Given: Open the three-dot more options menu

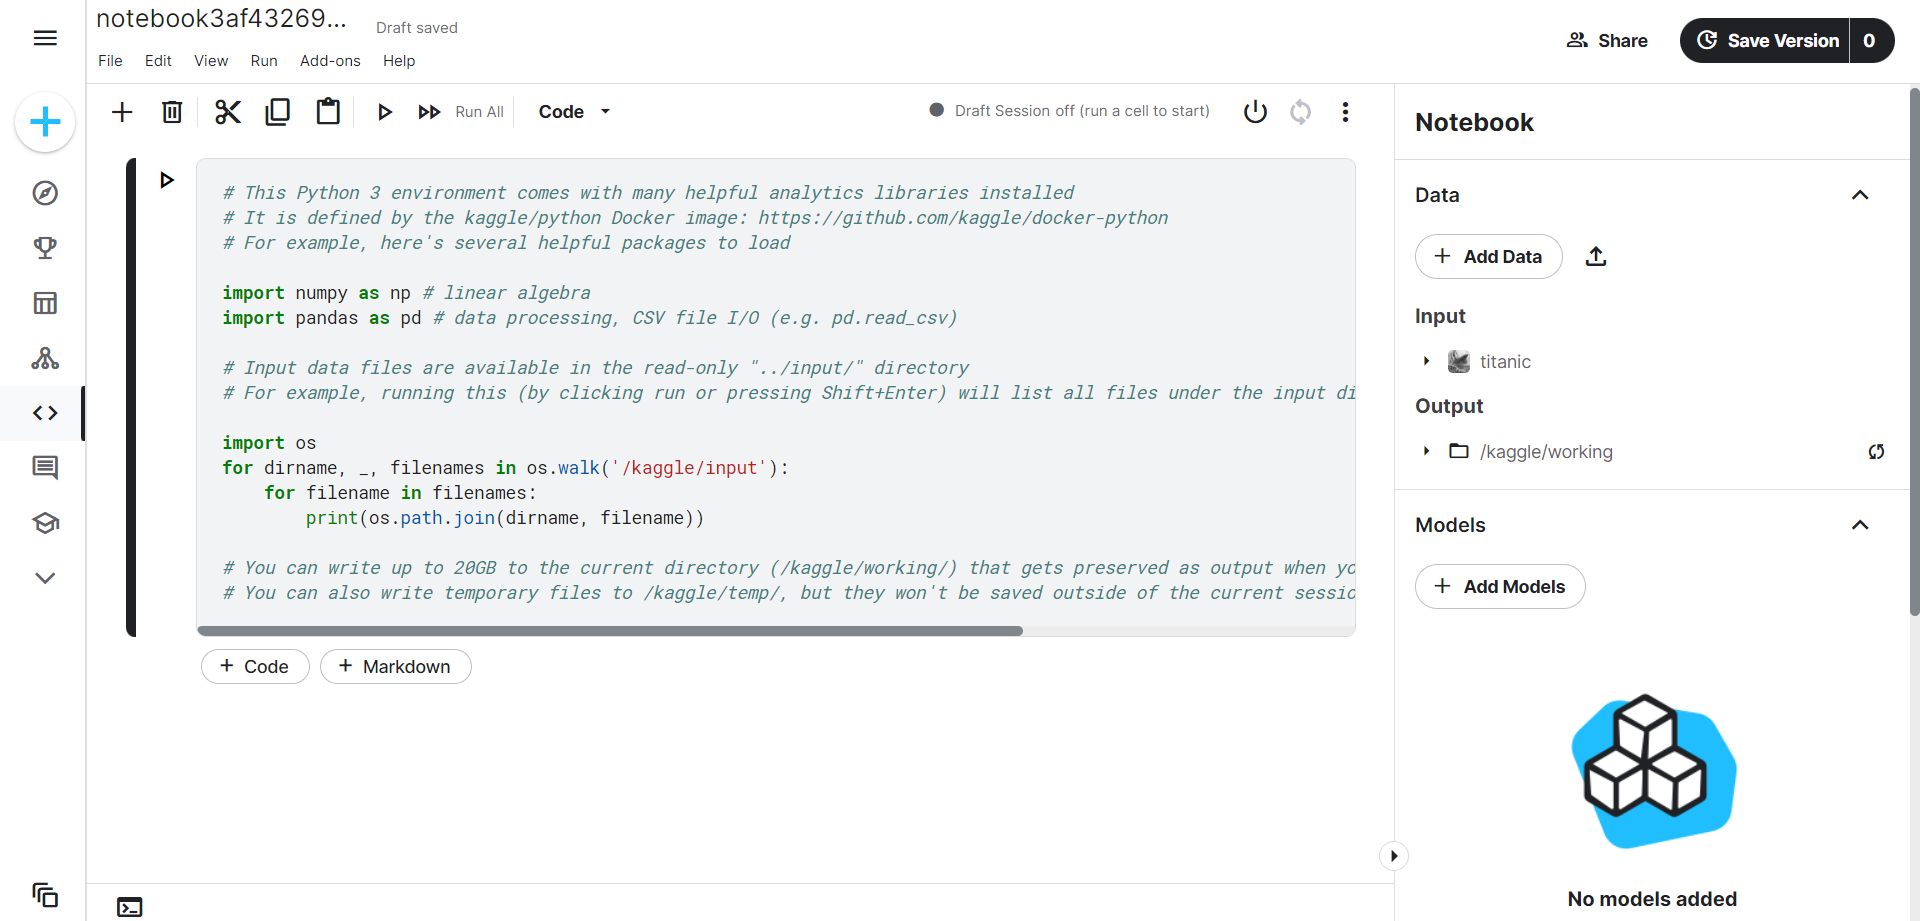Looking at the screenshot, I should [1346, 112].
